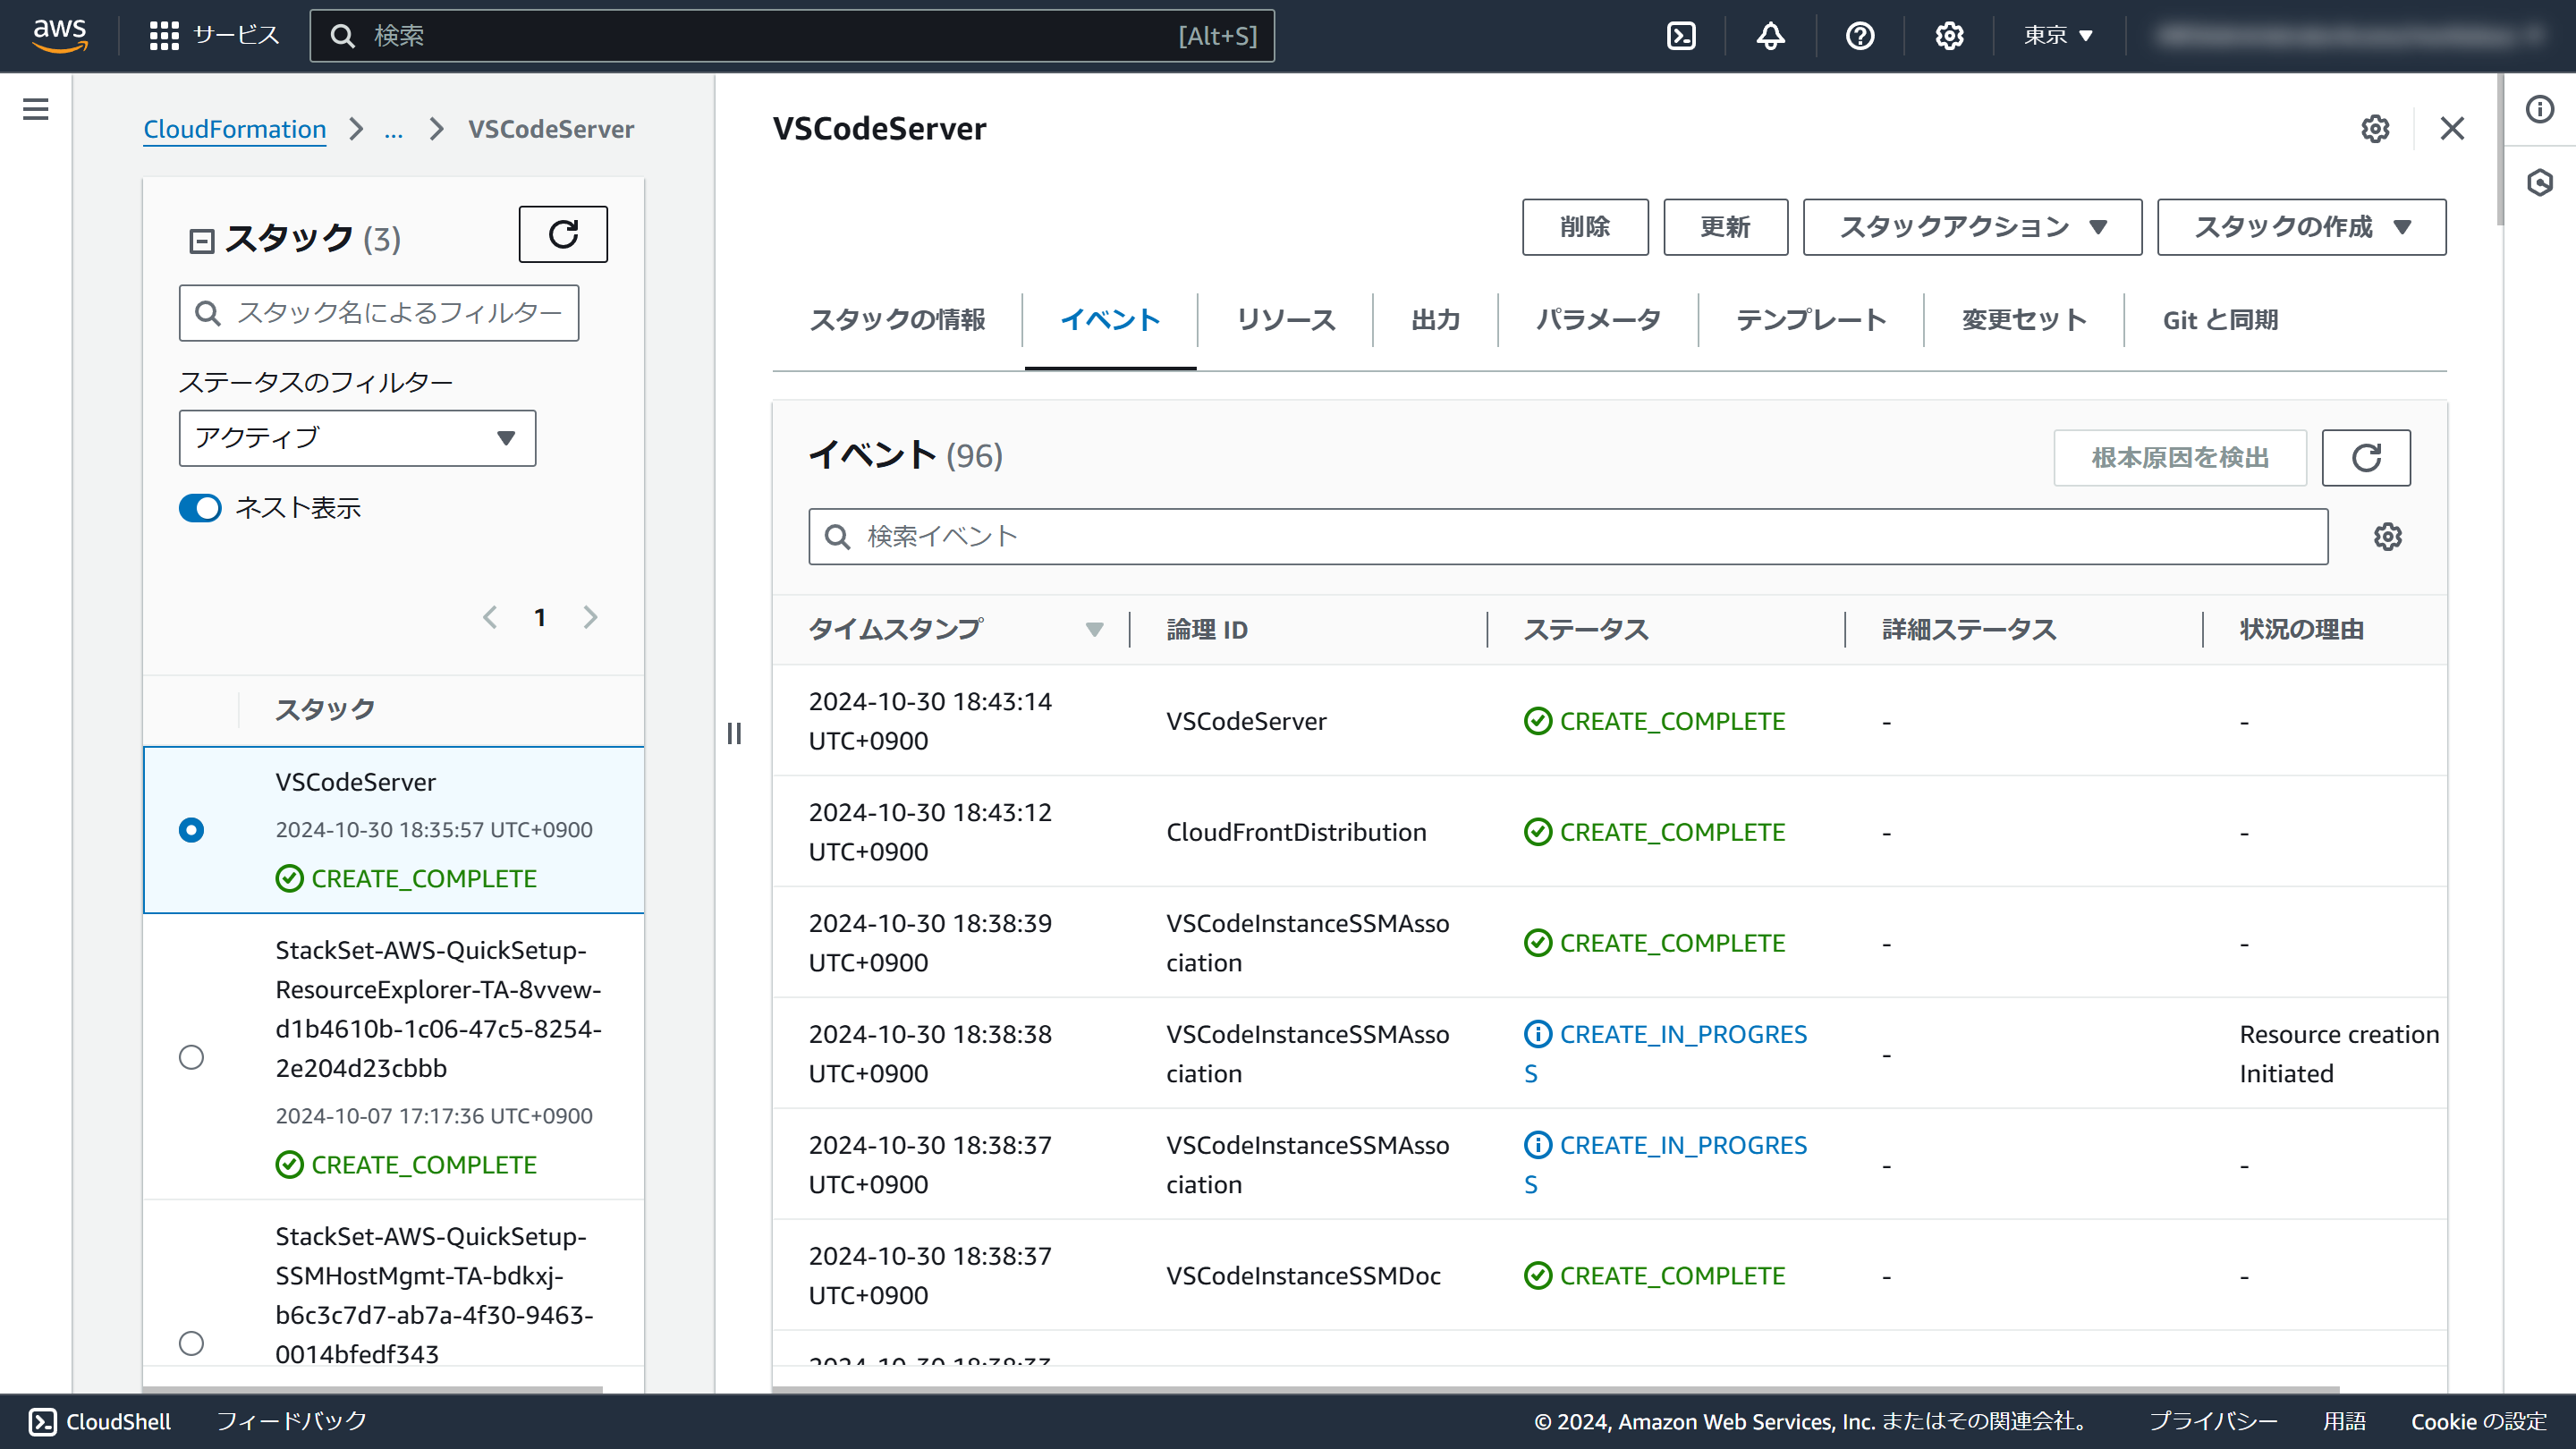
Task: Open the 東京 region selector
Action: 2057,36
